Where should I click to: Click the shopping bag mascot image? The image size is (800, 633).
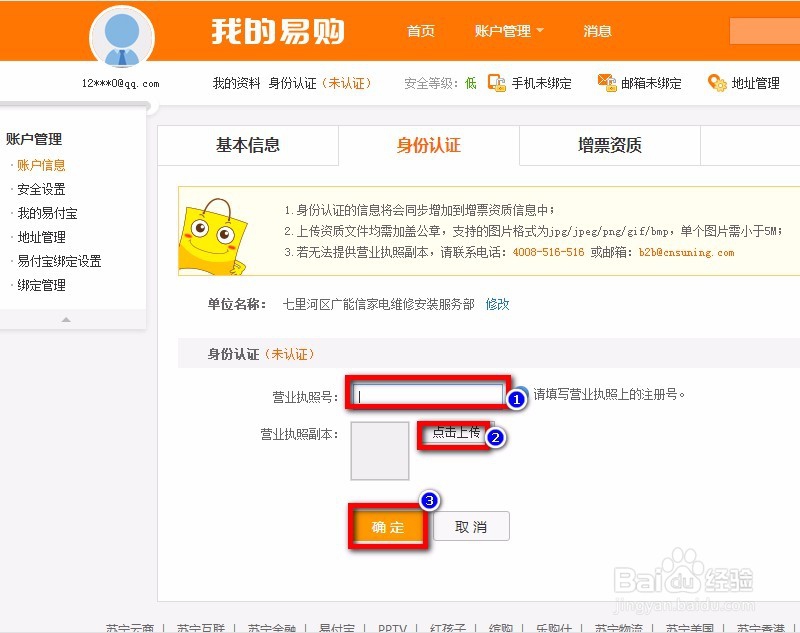pos(213,236)
